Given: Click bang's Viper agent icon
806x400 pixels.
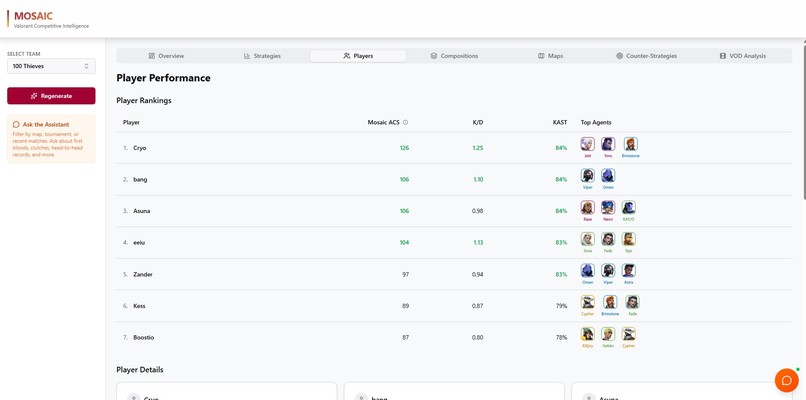Looking at the screenshot, I should tap(588, 176).
